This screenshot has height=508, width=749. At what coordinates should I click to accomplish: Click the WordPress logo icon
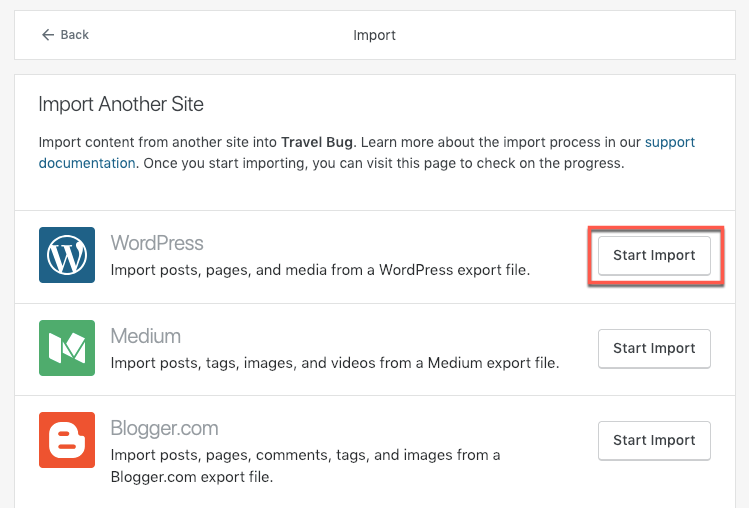coord(67,255)
